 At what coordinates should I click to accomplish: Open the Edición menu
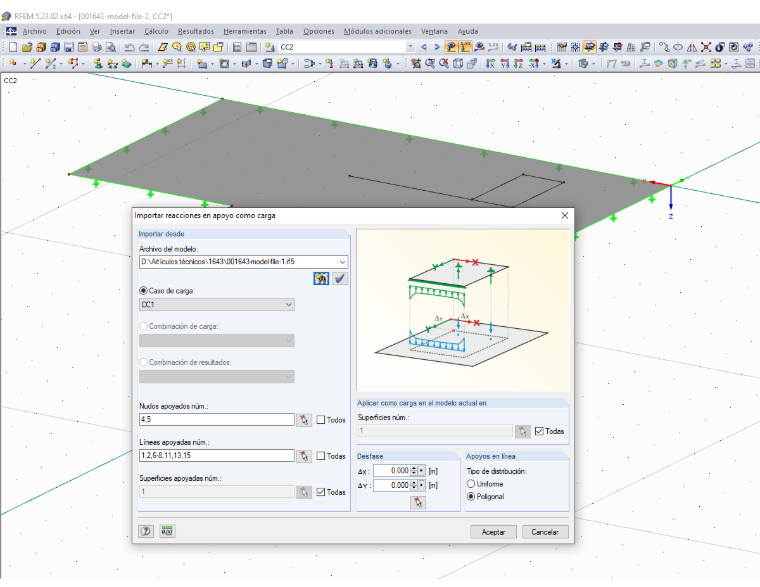[x=68, y=32]
